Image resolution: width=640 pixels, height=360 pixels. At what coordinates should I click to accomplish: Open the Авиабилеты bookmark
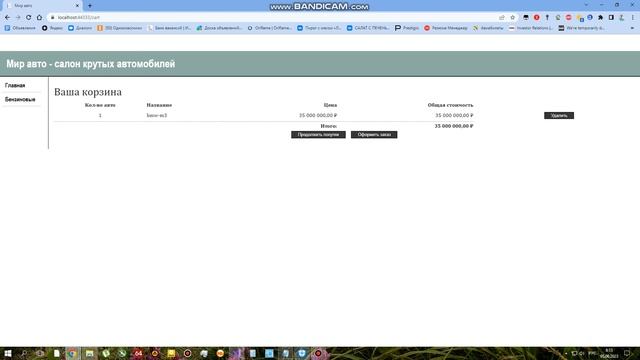click(488, 28)
